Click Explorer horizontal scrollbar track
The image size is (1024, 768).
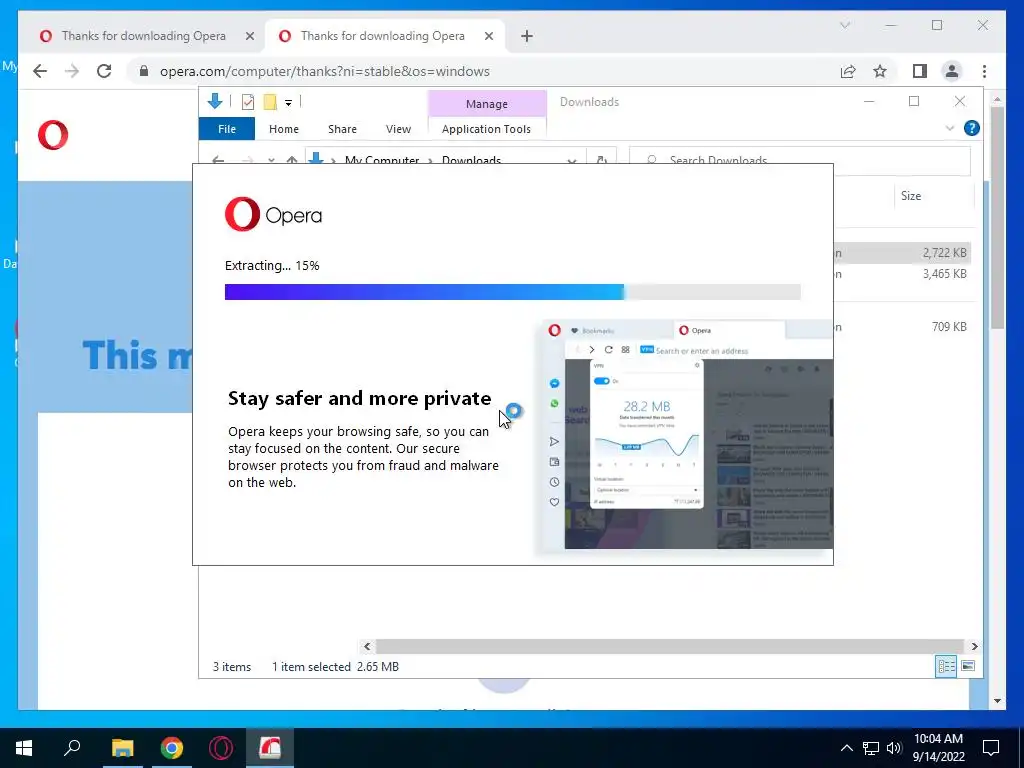(x=670, y=646)
